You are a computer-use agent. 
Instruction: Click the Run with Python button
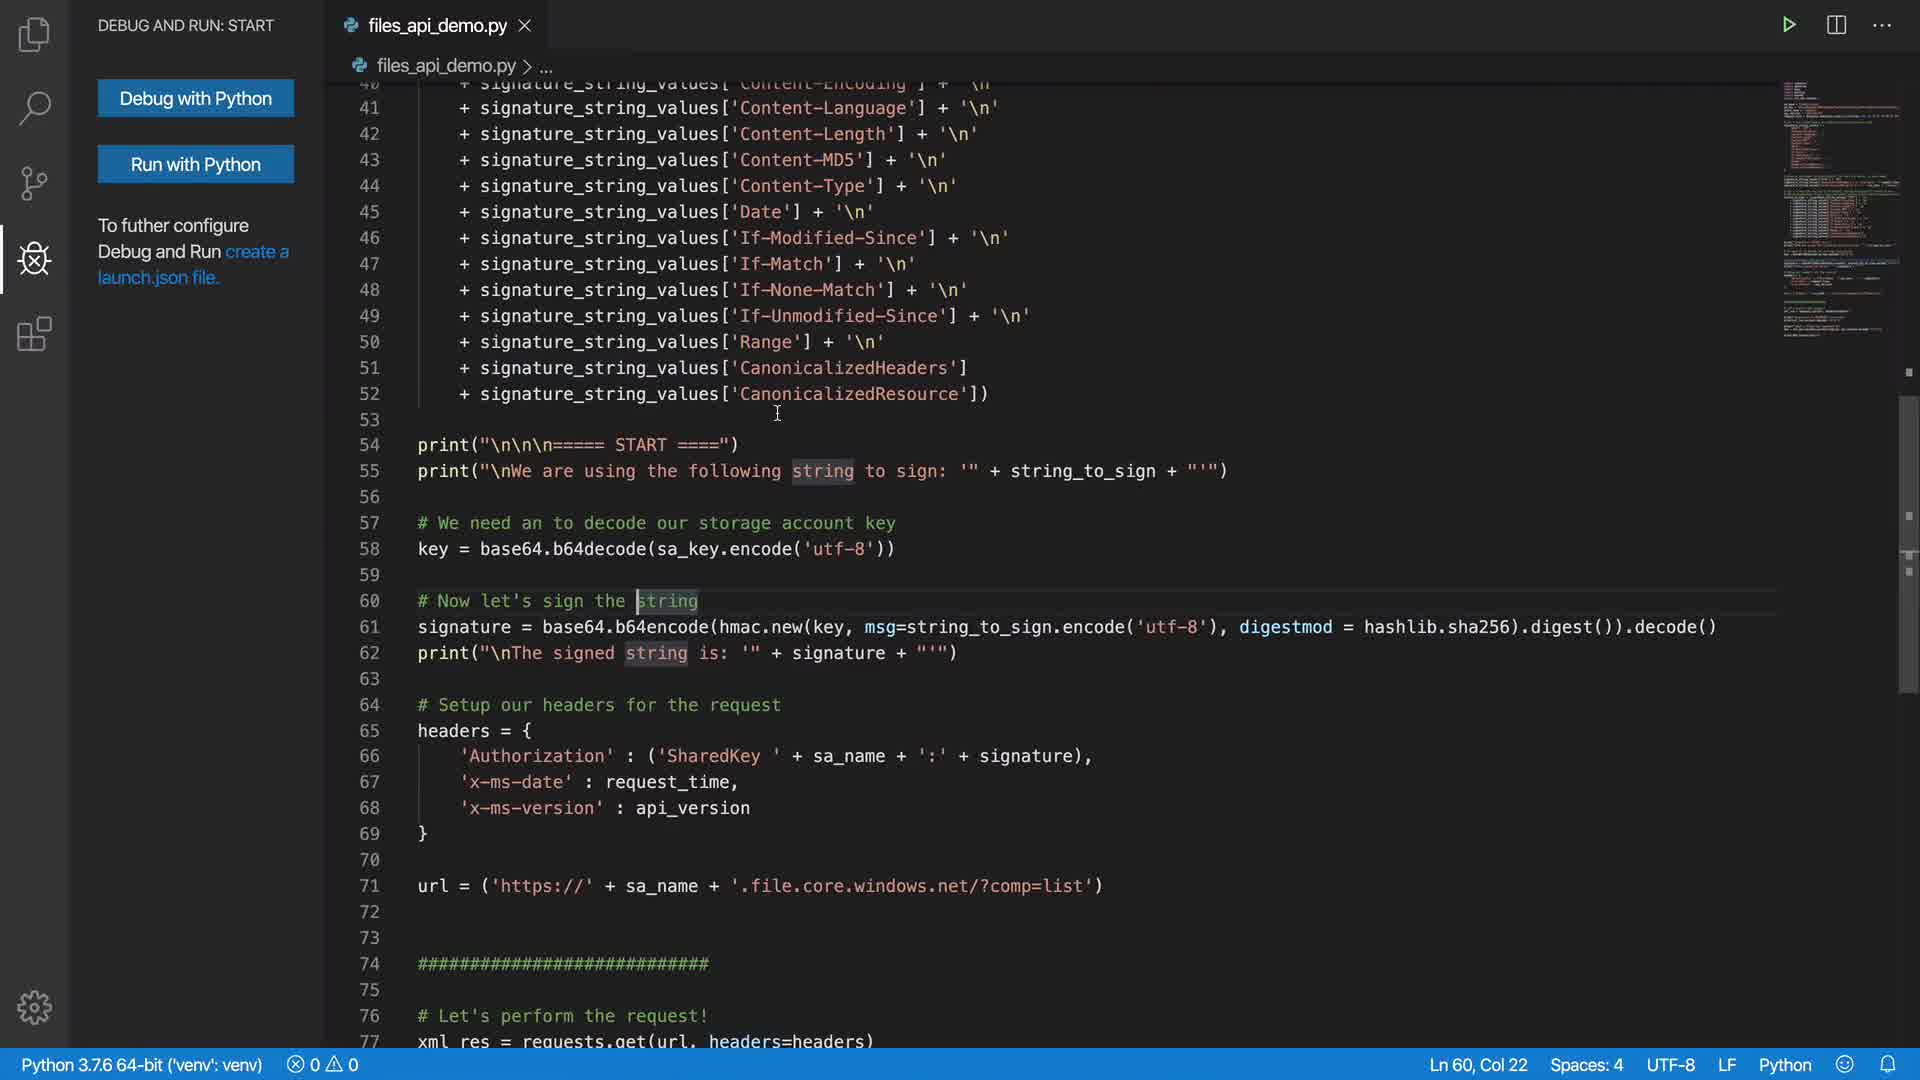point(195,164)
